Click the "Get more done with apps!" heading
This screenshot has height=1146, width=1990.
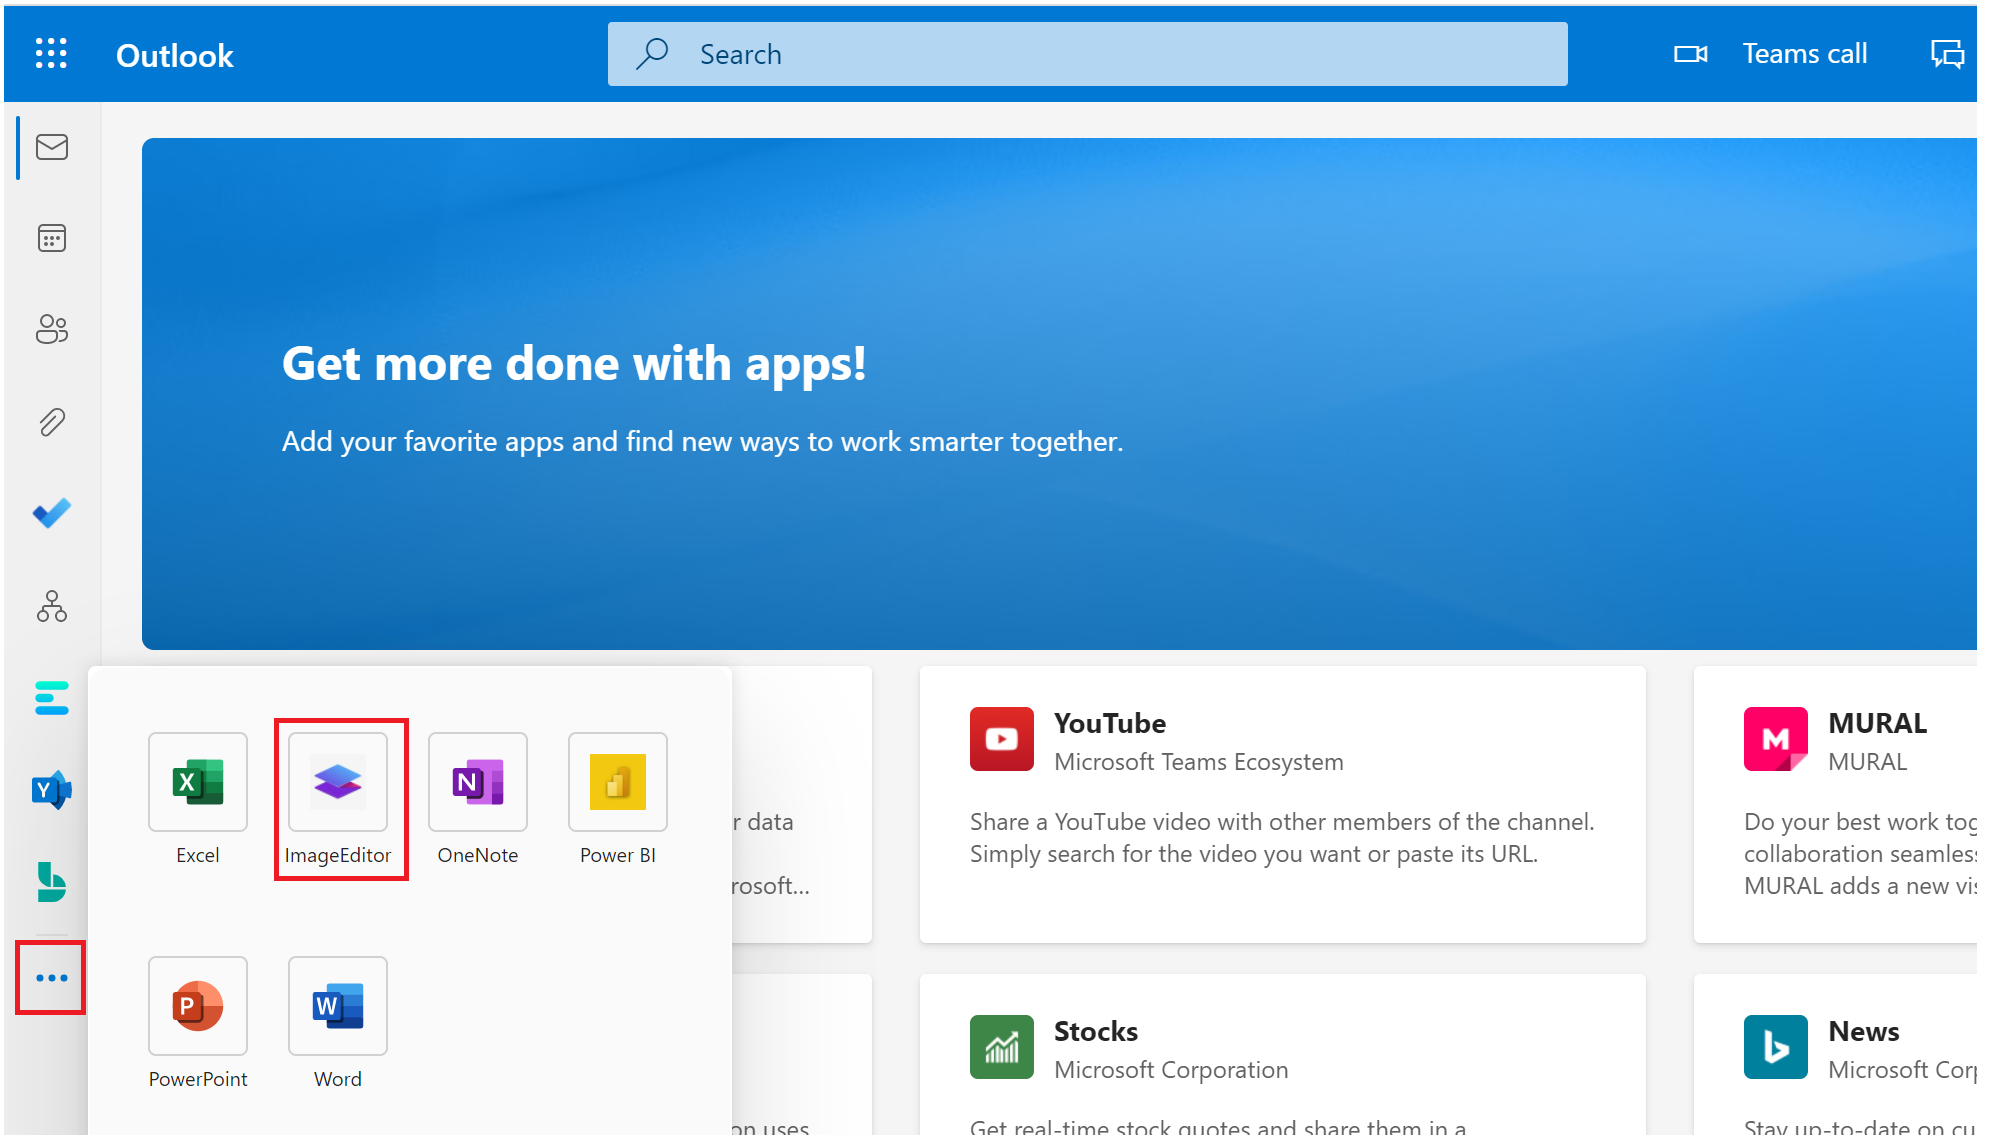[574, 363]
